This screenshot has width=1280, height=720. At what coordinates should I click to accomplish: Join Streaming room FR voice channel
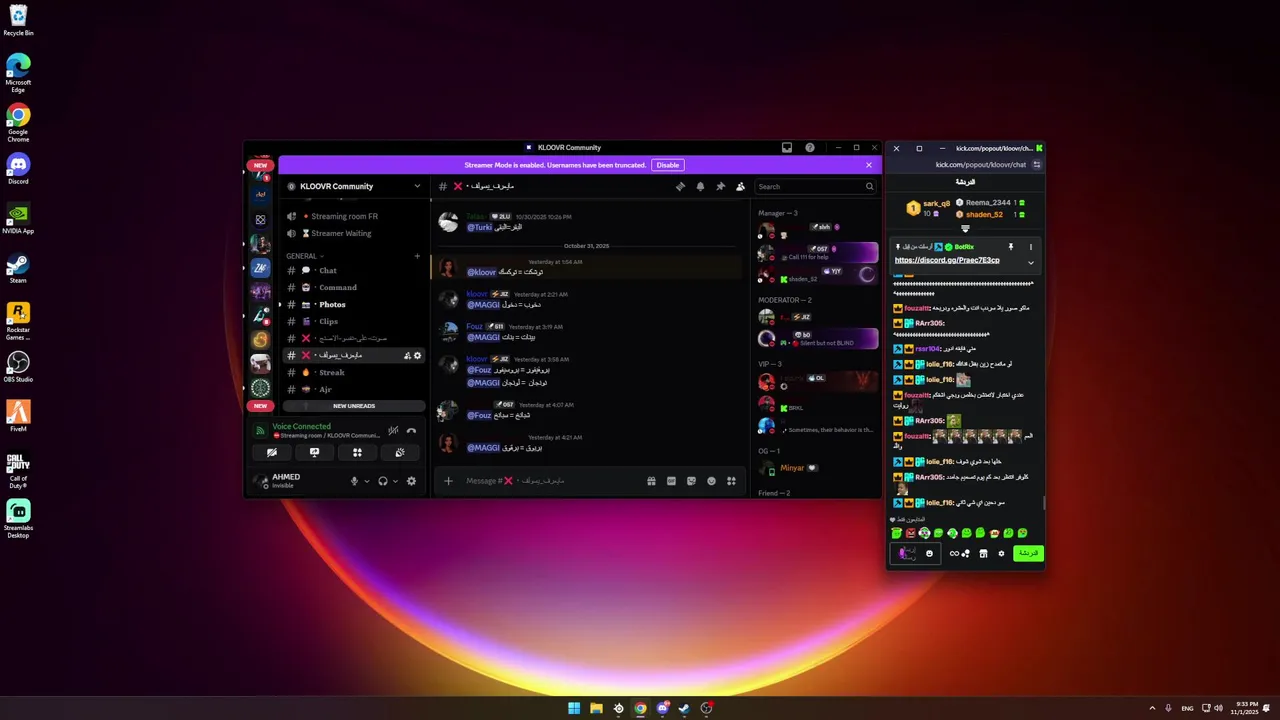tap(354, 216)
